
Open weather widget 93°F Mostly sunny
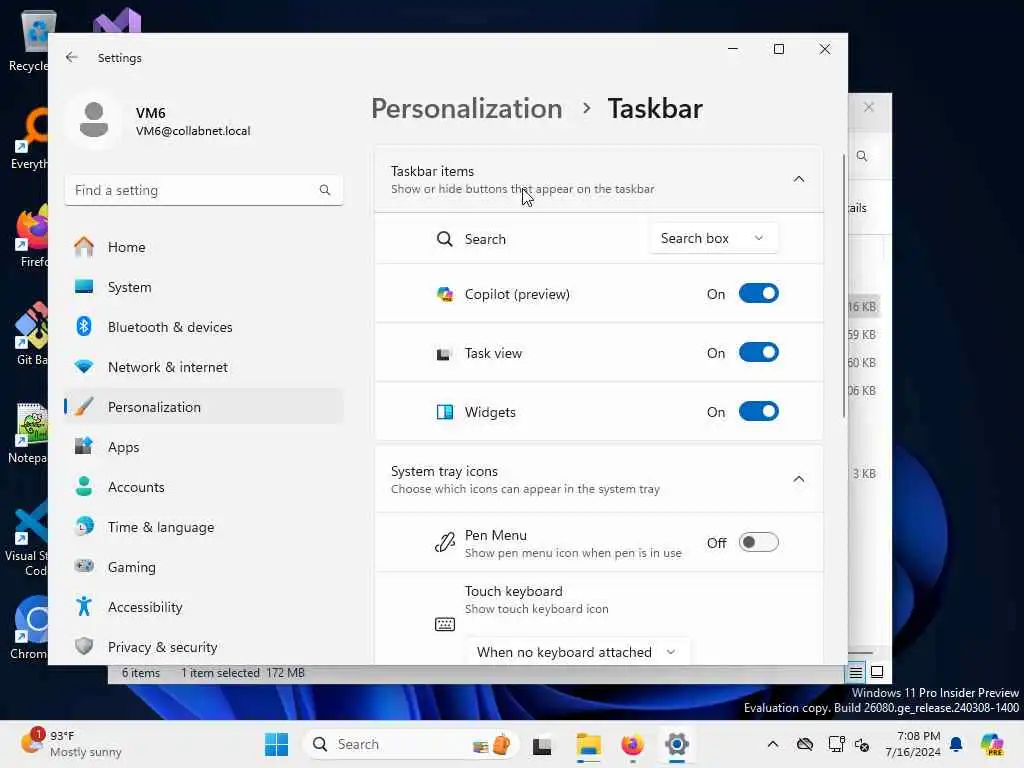tap(71, 744)
